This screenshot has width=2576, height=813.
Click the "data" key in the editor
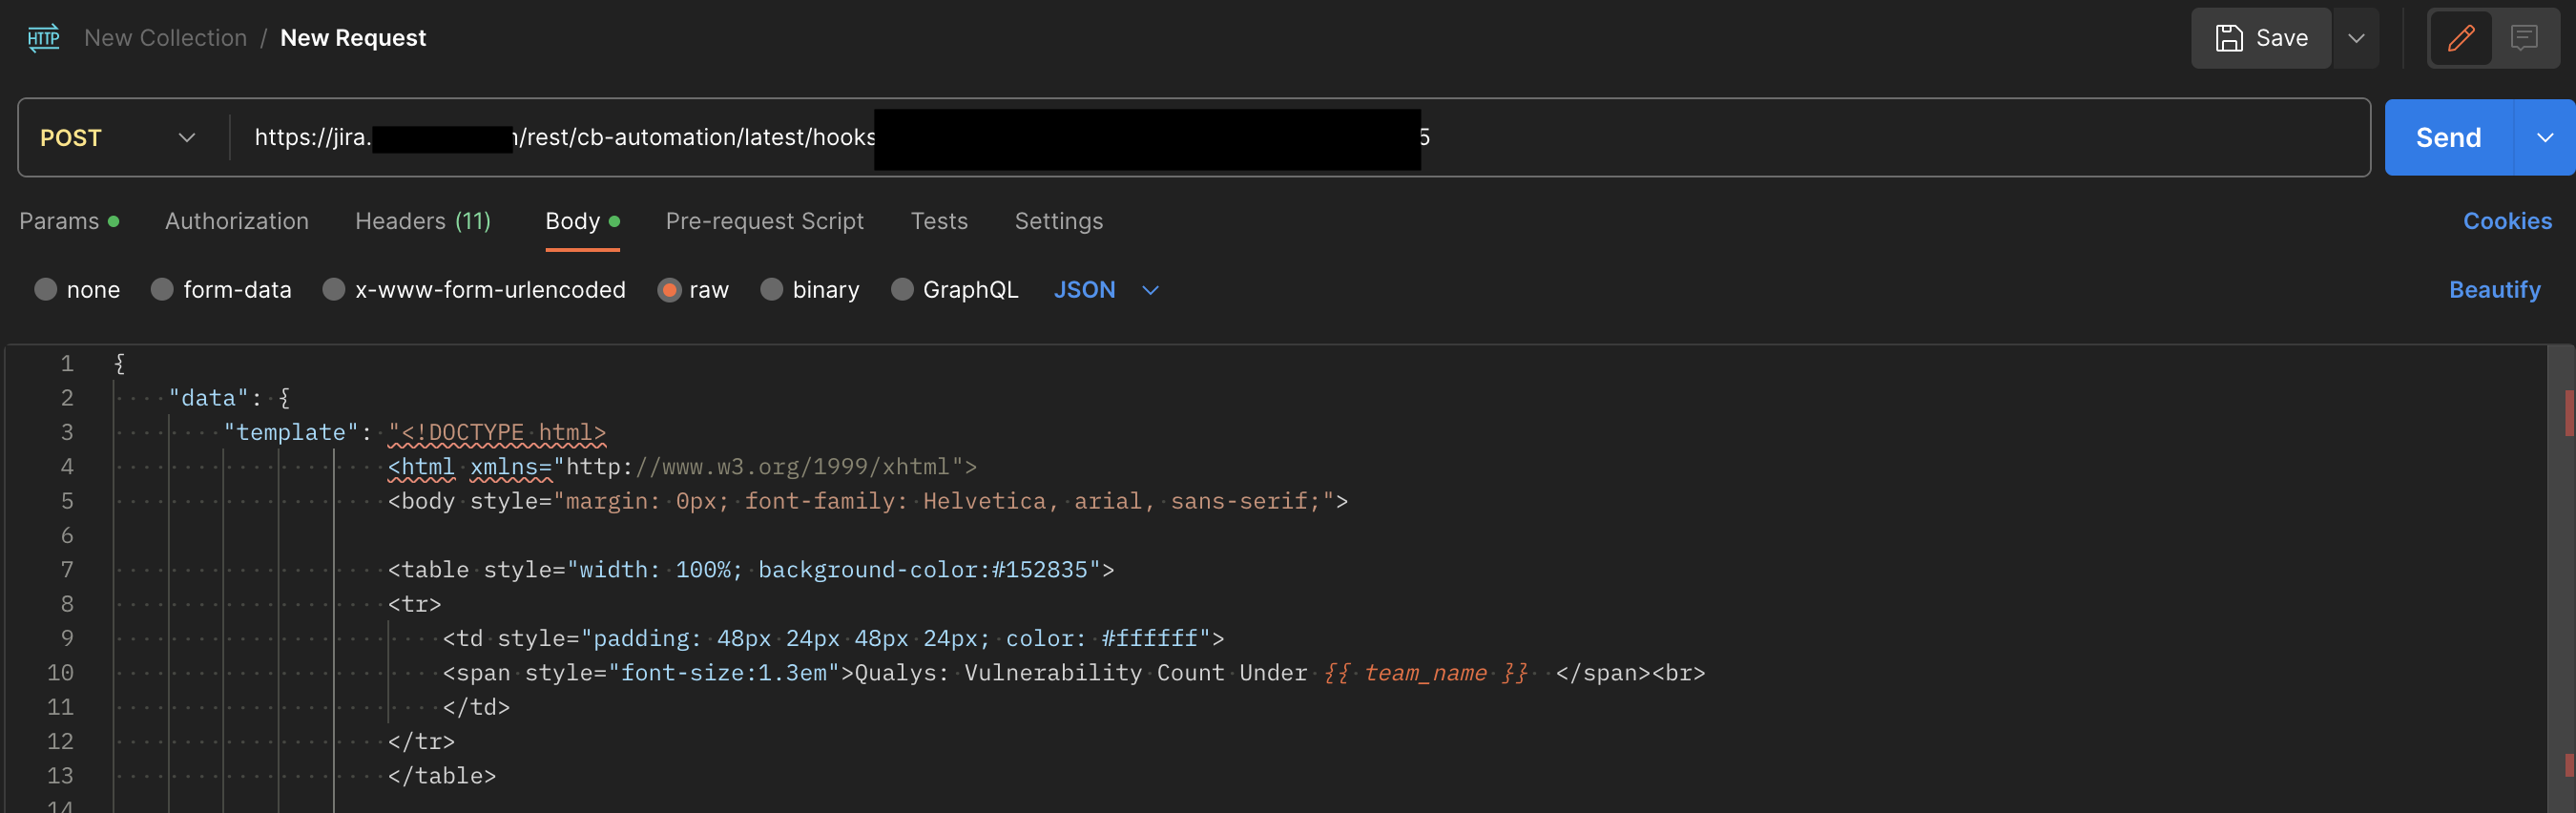[x=208, y=398]
